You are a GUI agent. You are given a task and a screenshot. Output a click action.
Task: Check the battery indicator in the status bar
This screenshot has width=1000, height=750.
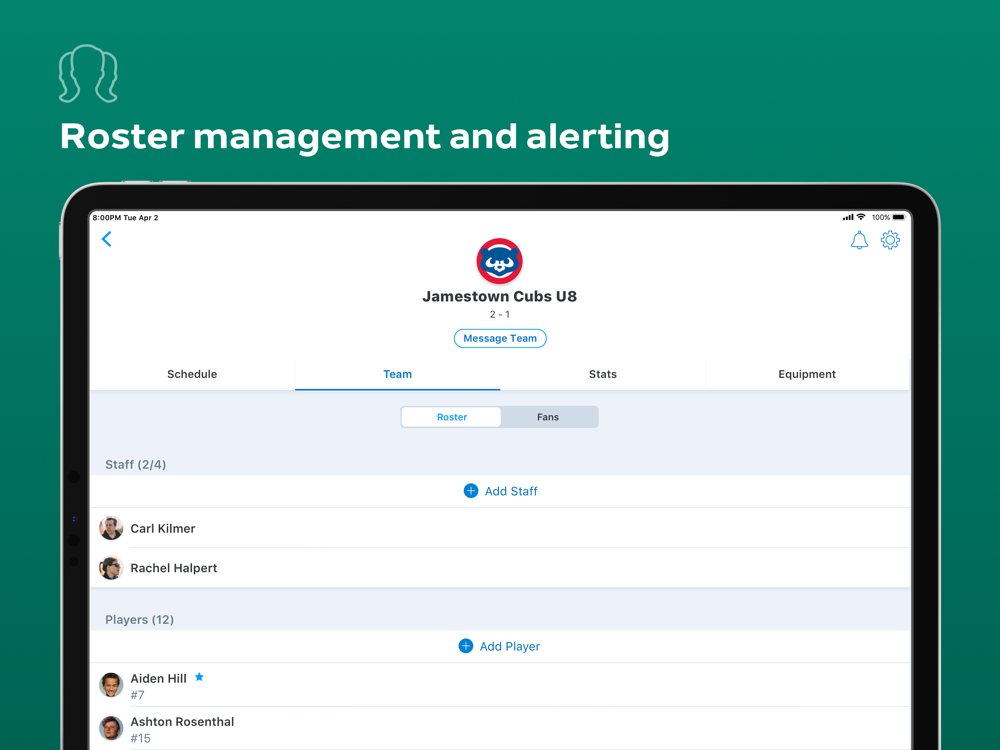[899, 217]
